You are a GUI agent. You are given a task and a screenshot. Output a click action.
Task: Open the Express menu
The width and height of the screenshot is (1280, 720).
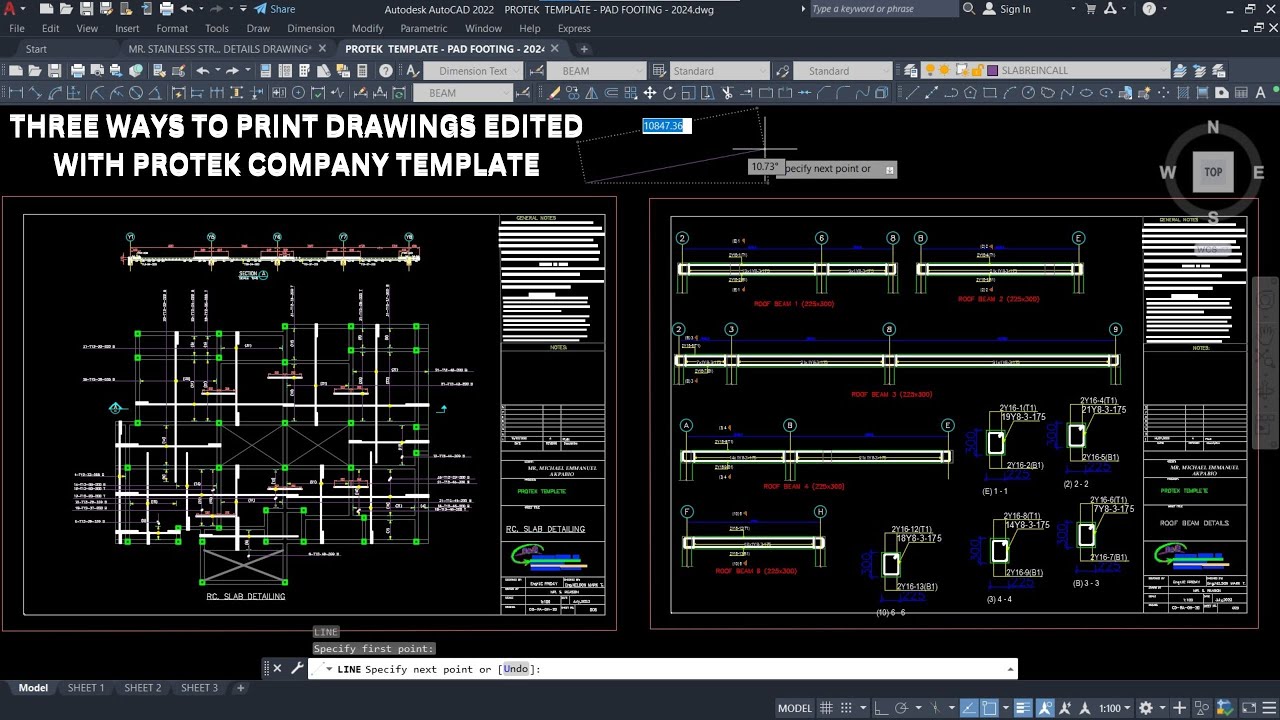(x=574, y=28)
